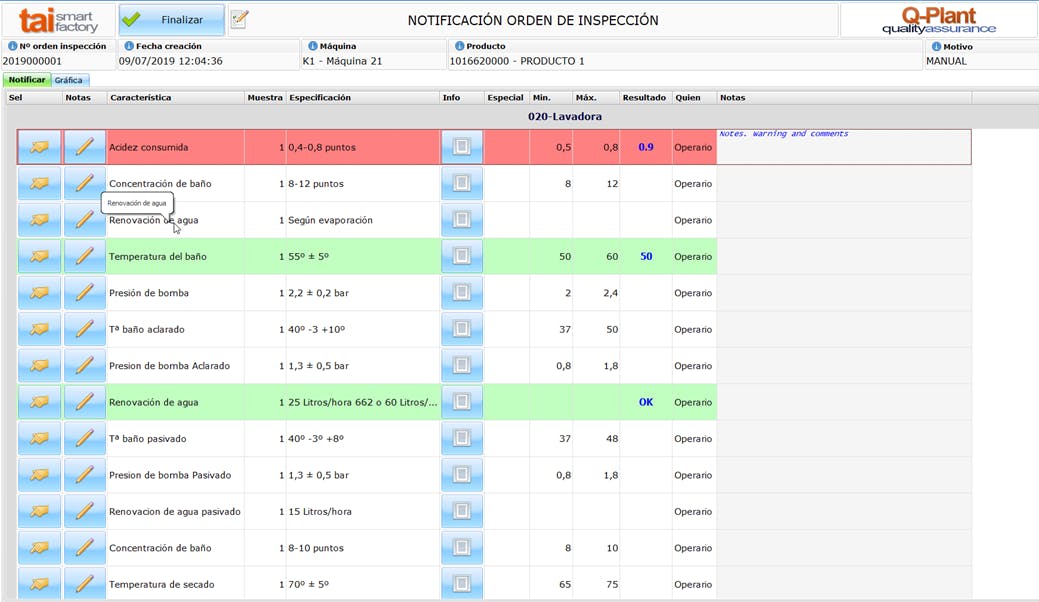Open the info icon for Presion de bomba Aclarado

[462, 366]
